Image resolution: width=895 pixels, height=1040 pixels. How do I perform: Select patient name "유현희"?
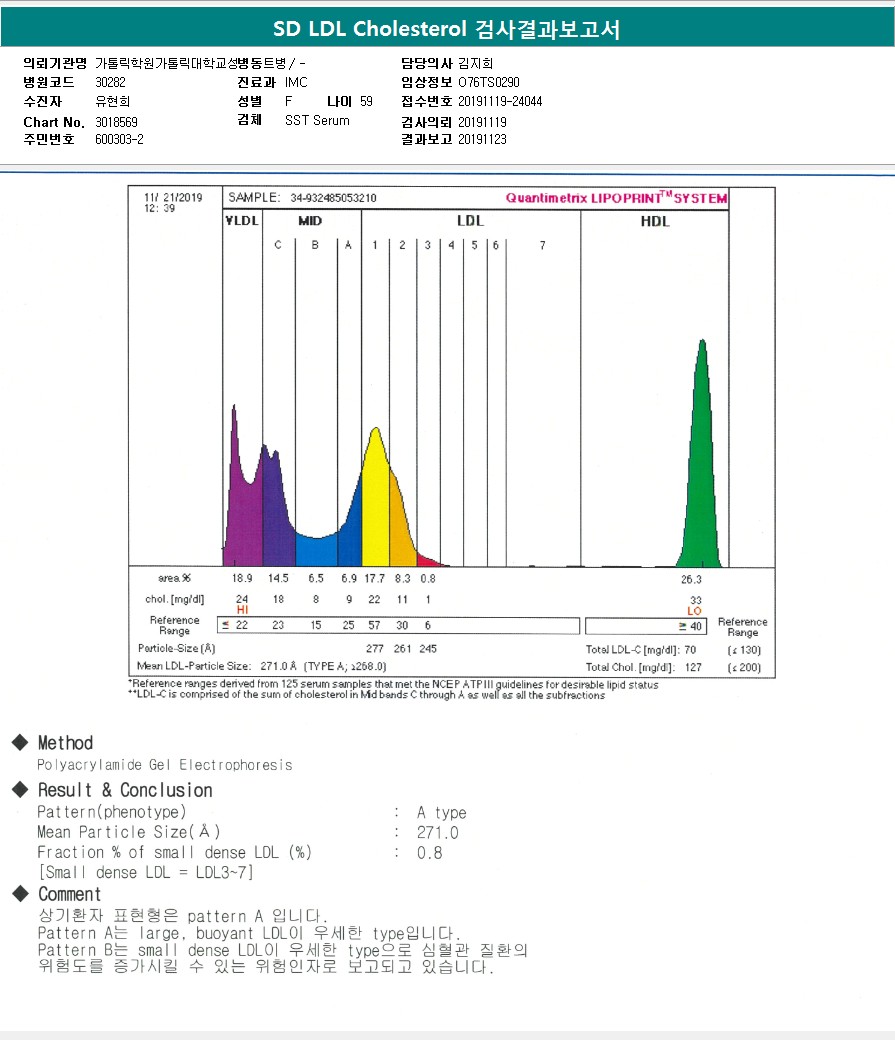[113, 101]
